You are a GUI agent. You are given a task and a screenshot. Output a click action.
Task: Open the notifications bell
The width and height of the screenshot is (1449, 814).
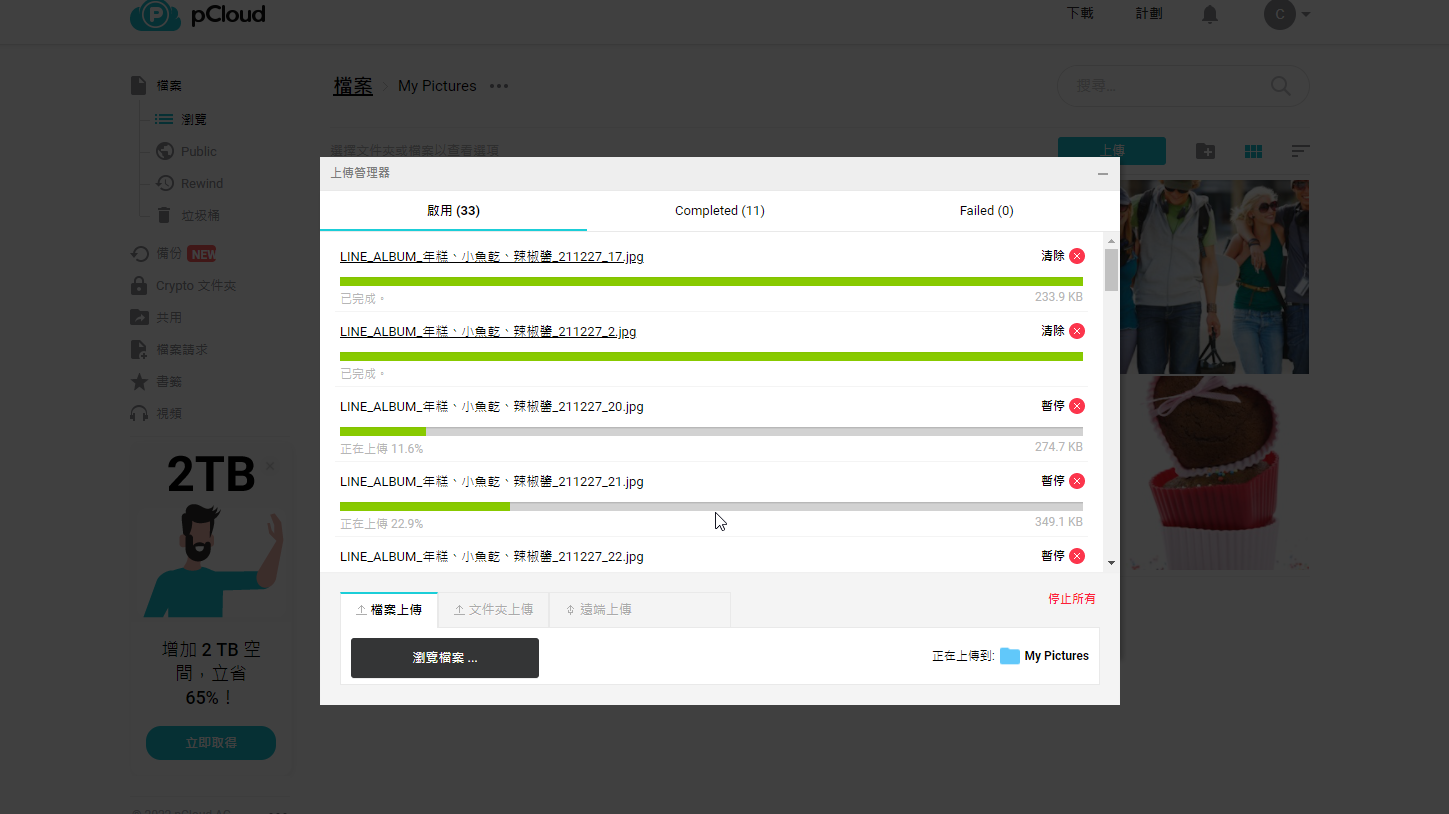tap(1210, 14)
